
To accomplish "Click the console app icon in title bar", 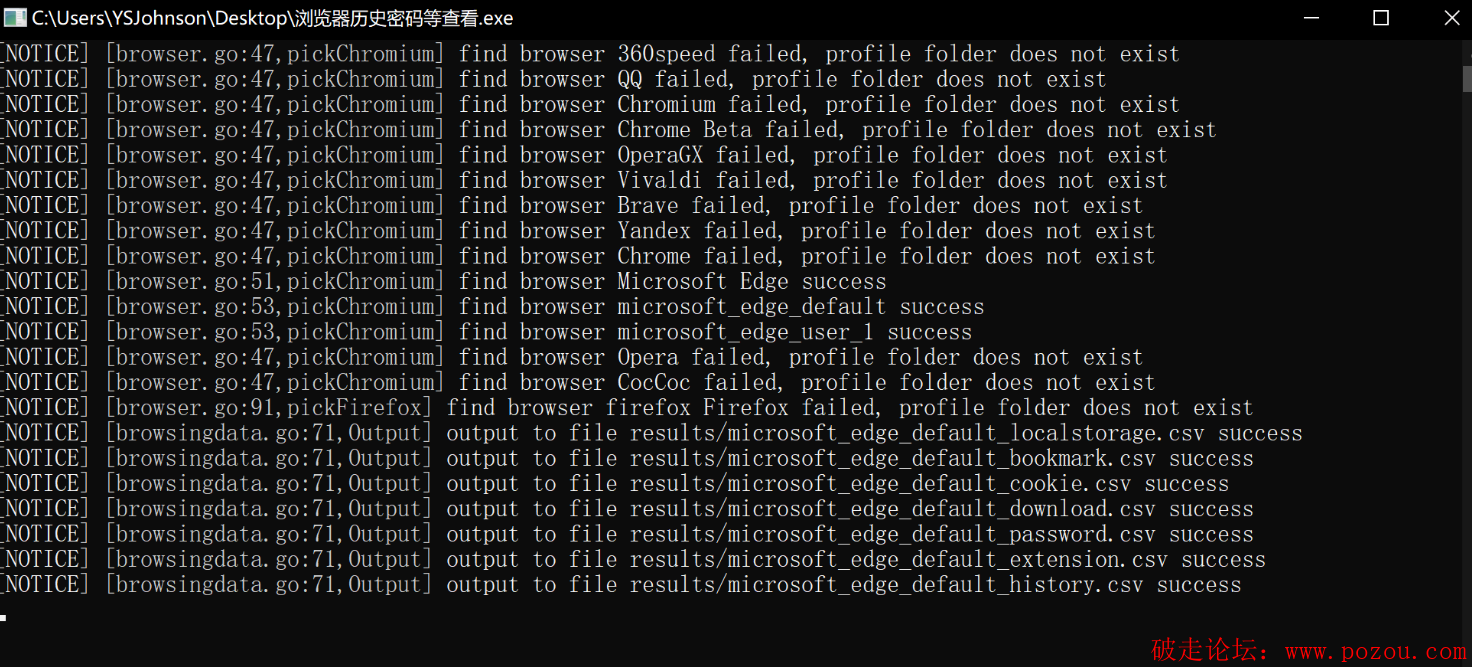I will point(15,18).
